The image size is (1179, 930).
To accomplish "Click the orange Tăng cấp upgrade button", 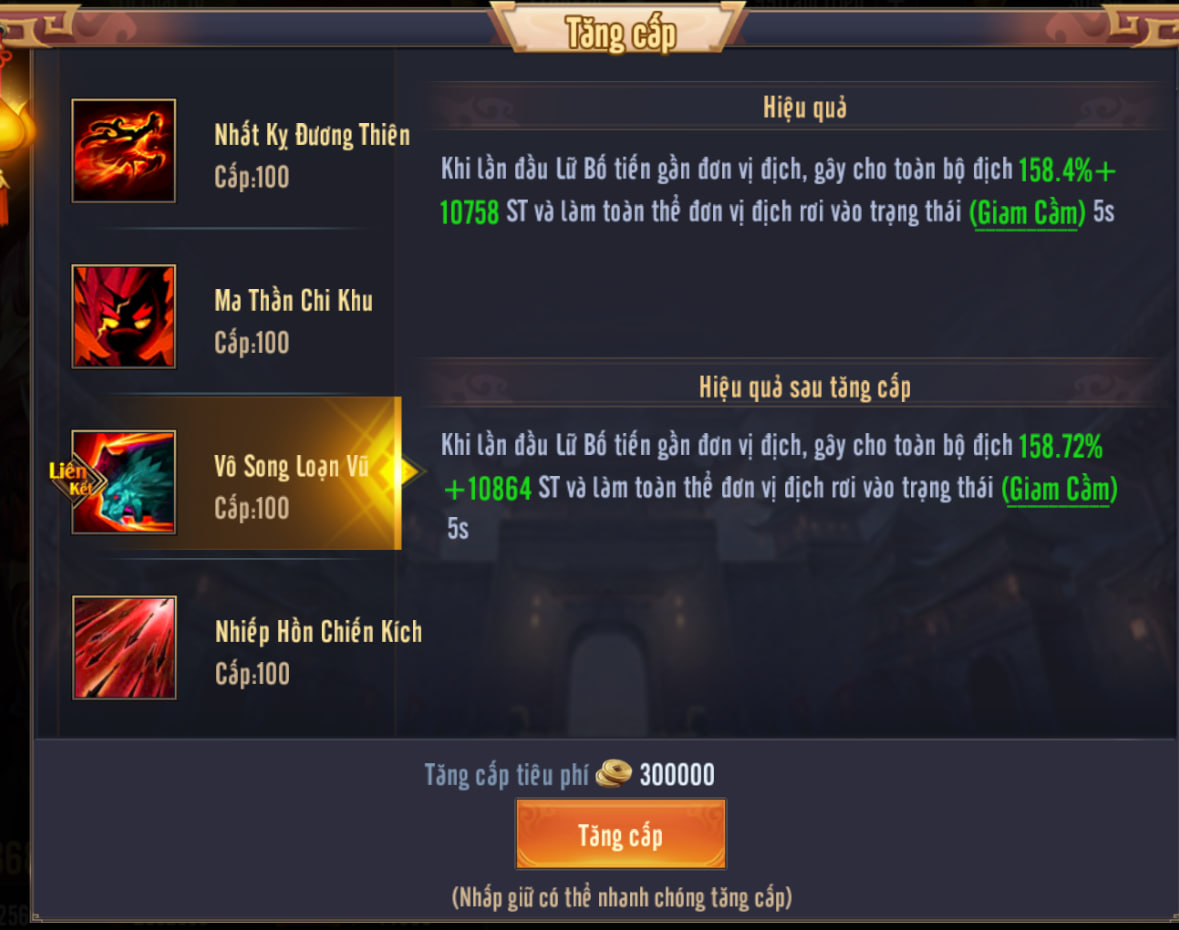I will (620, 835).
